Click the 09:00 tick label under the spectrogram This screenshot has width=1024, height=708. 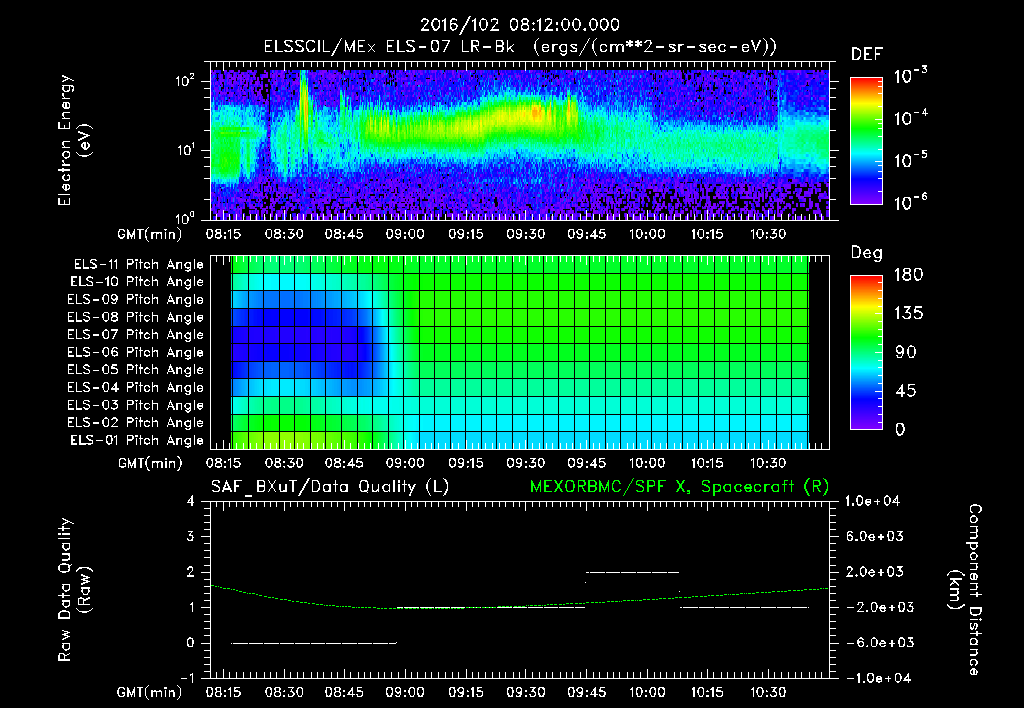click(404, 234)
